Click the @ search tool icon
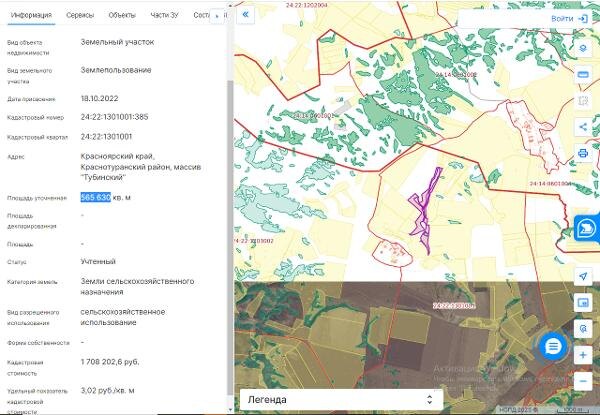The width and height of the screenshot is (600, 415). point(583,329)
